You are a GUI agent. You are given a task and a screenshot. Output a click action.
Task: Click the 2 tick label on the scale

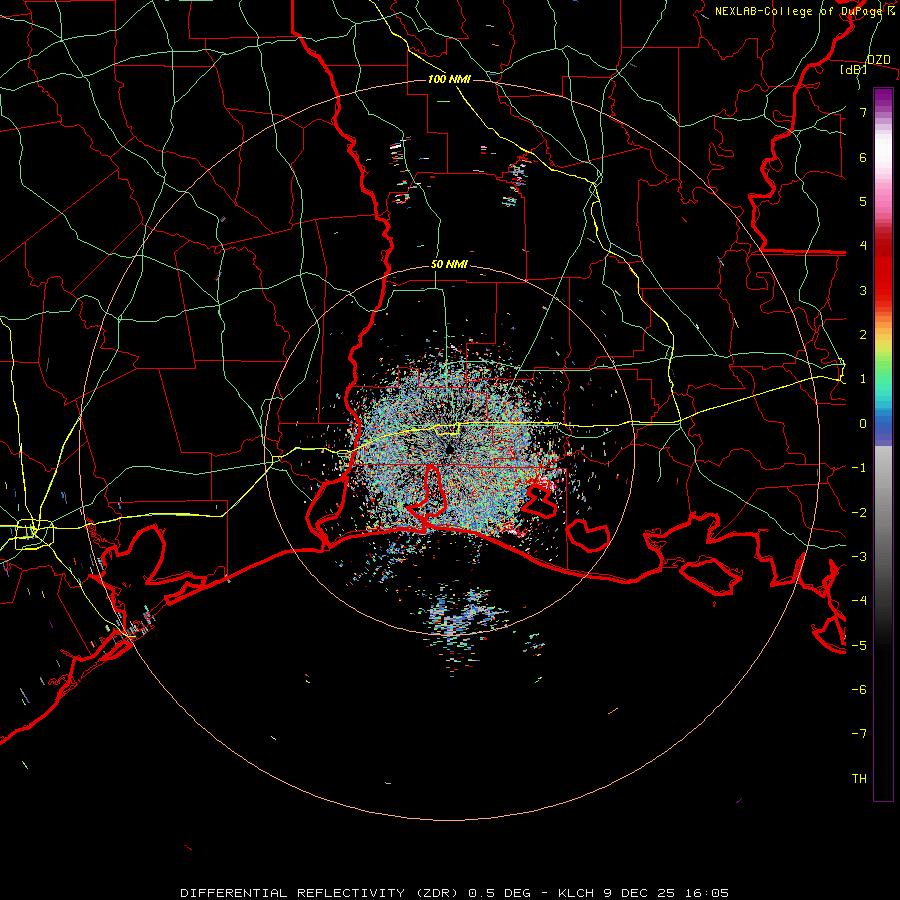pyautogui.click(x=863, y=335)
